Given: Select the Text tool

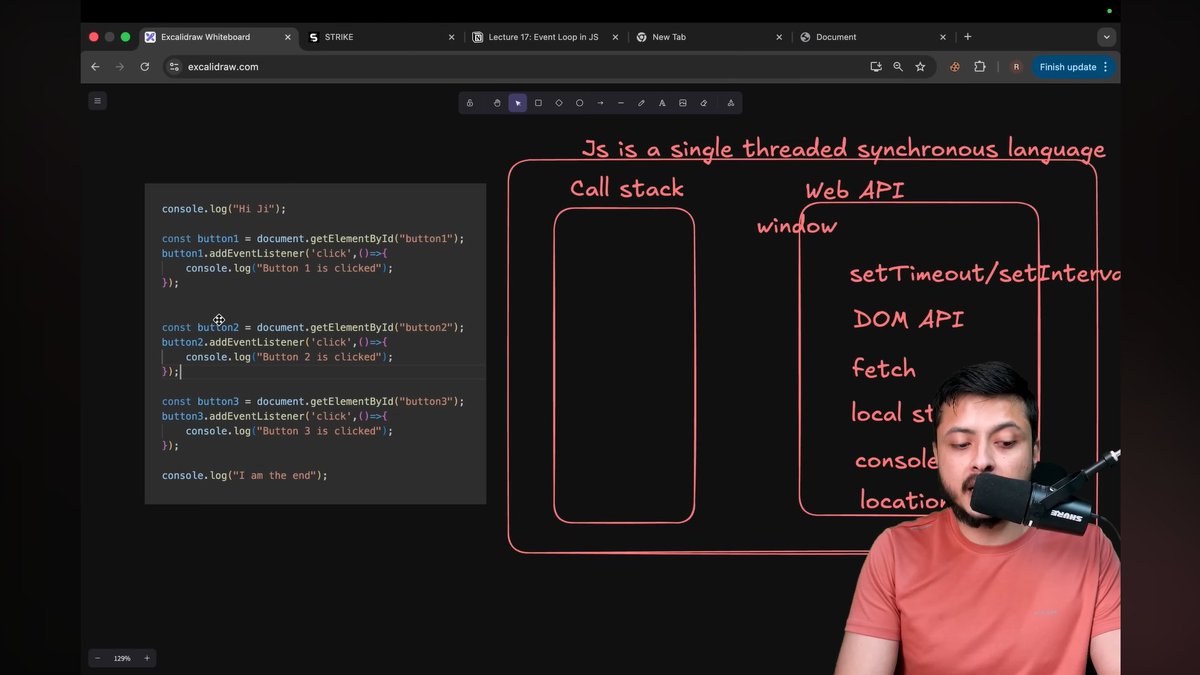Looking at the screenshot, I should pyautogui.click(x=662, y=103).
